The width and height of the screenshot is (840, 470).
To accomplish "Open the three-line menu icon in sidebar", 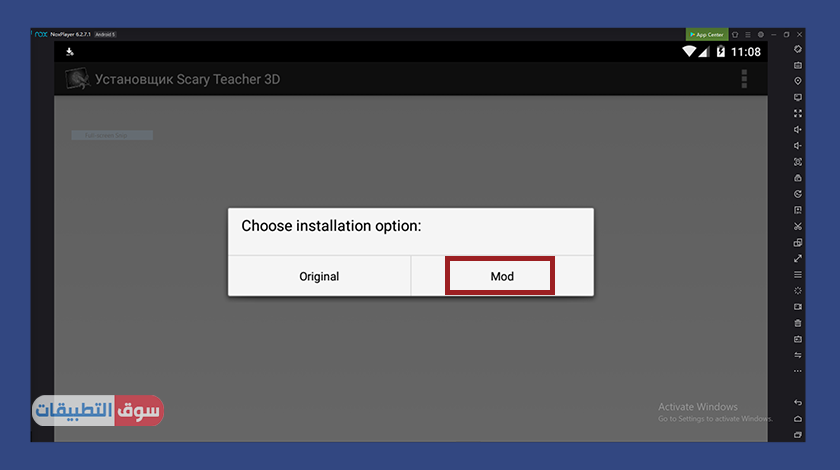I will pos(798,274).
